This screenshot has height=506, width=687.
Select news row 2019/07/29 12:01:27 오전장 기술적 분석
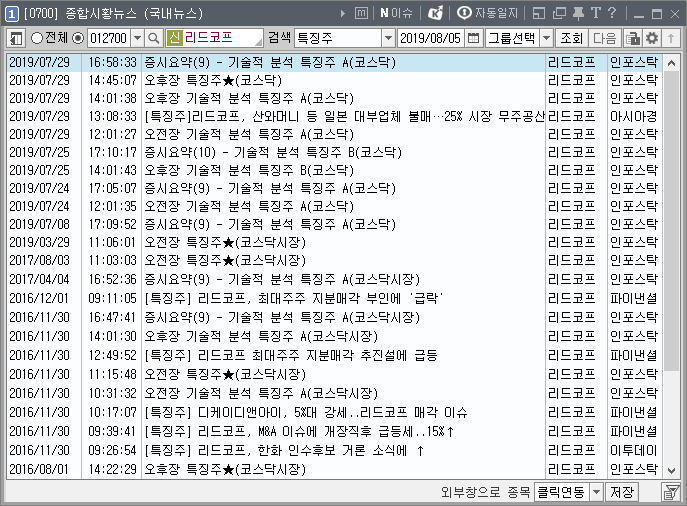pos(335,134)
